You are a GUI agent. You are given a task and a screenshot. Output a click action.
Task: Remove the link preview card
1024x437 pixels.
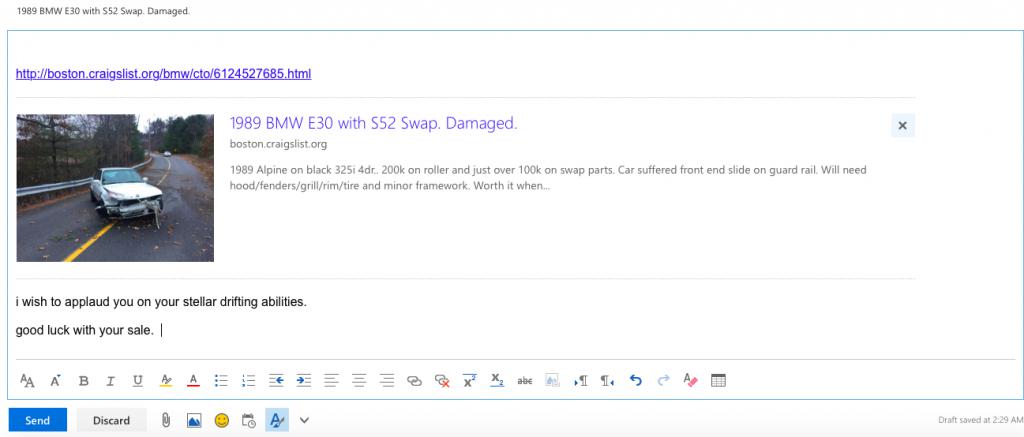902,125
